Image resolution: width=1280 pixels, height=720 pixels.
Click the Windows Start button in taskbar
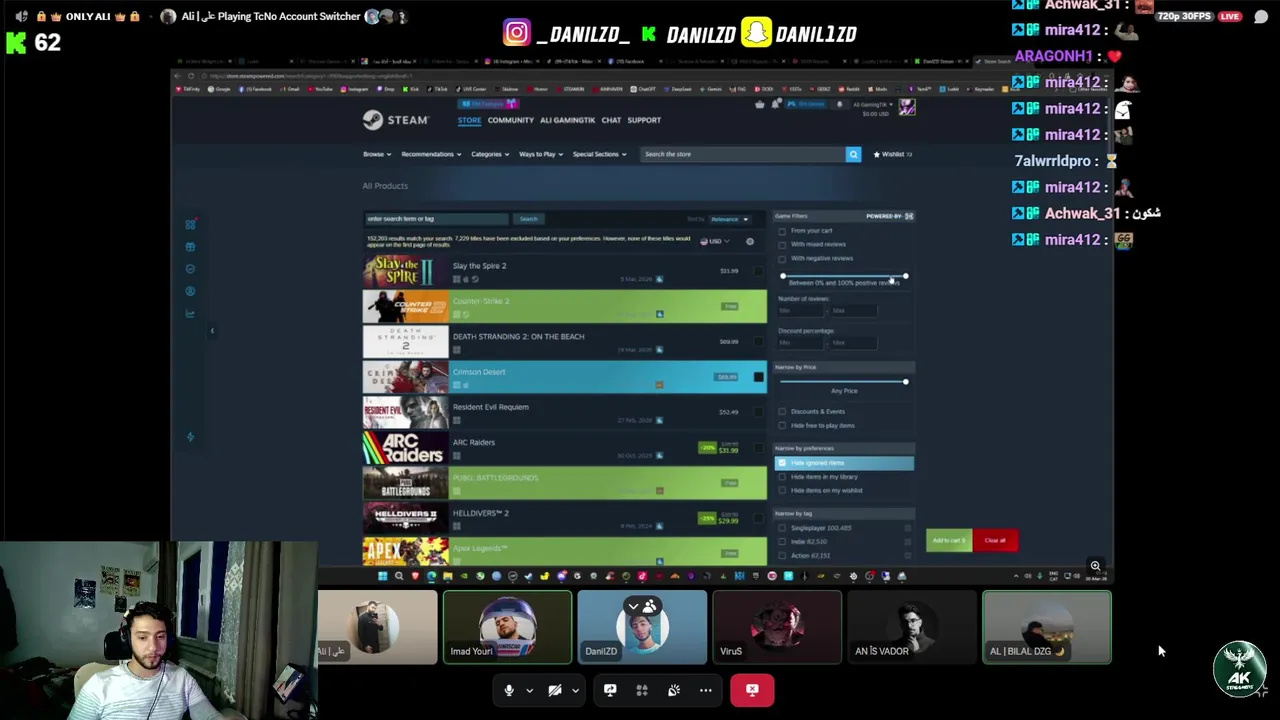point(382,576)
